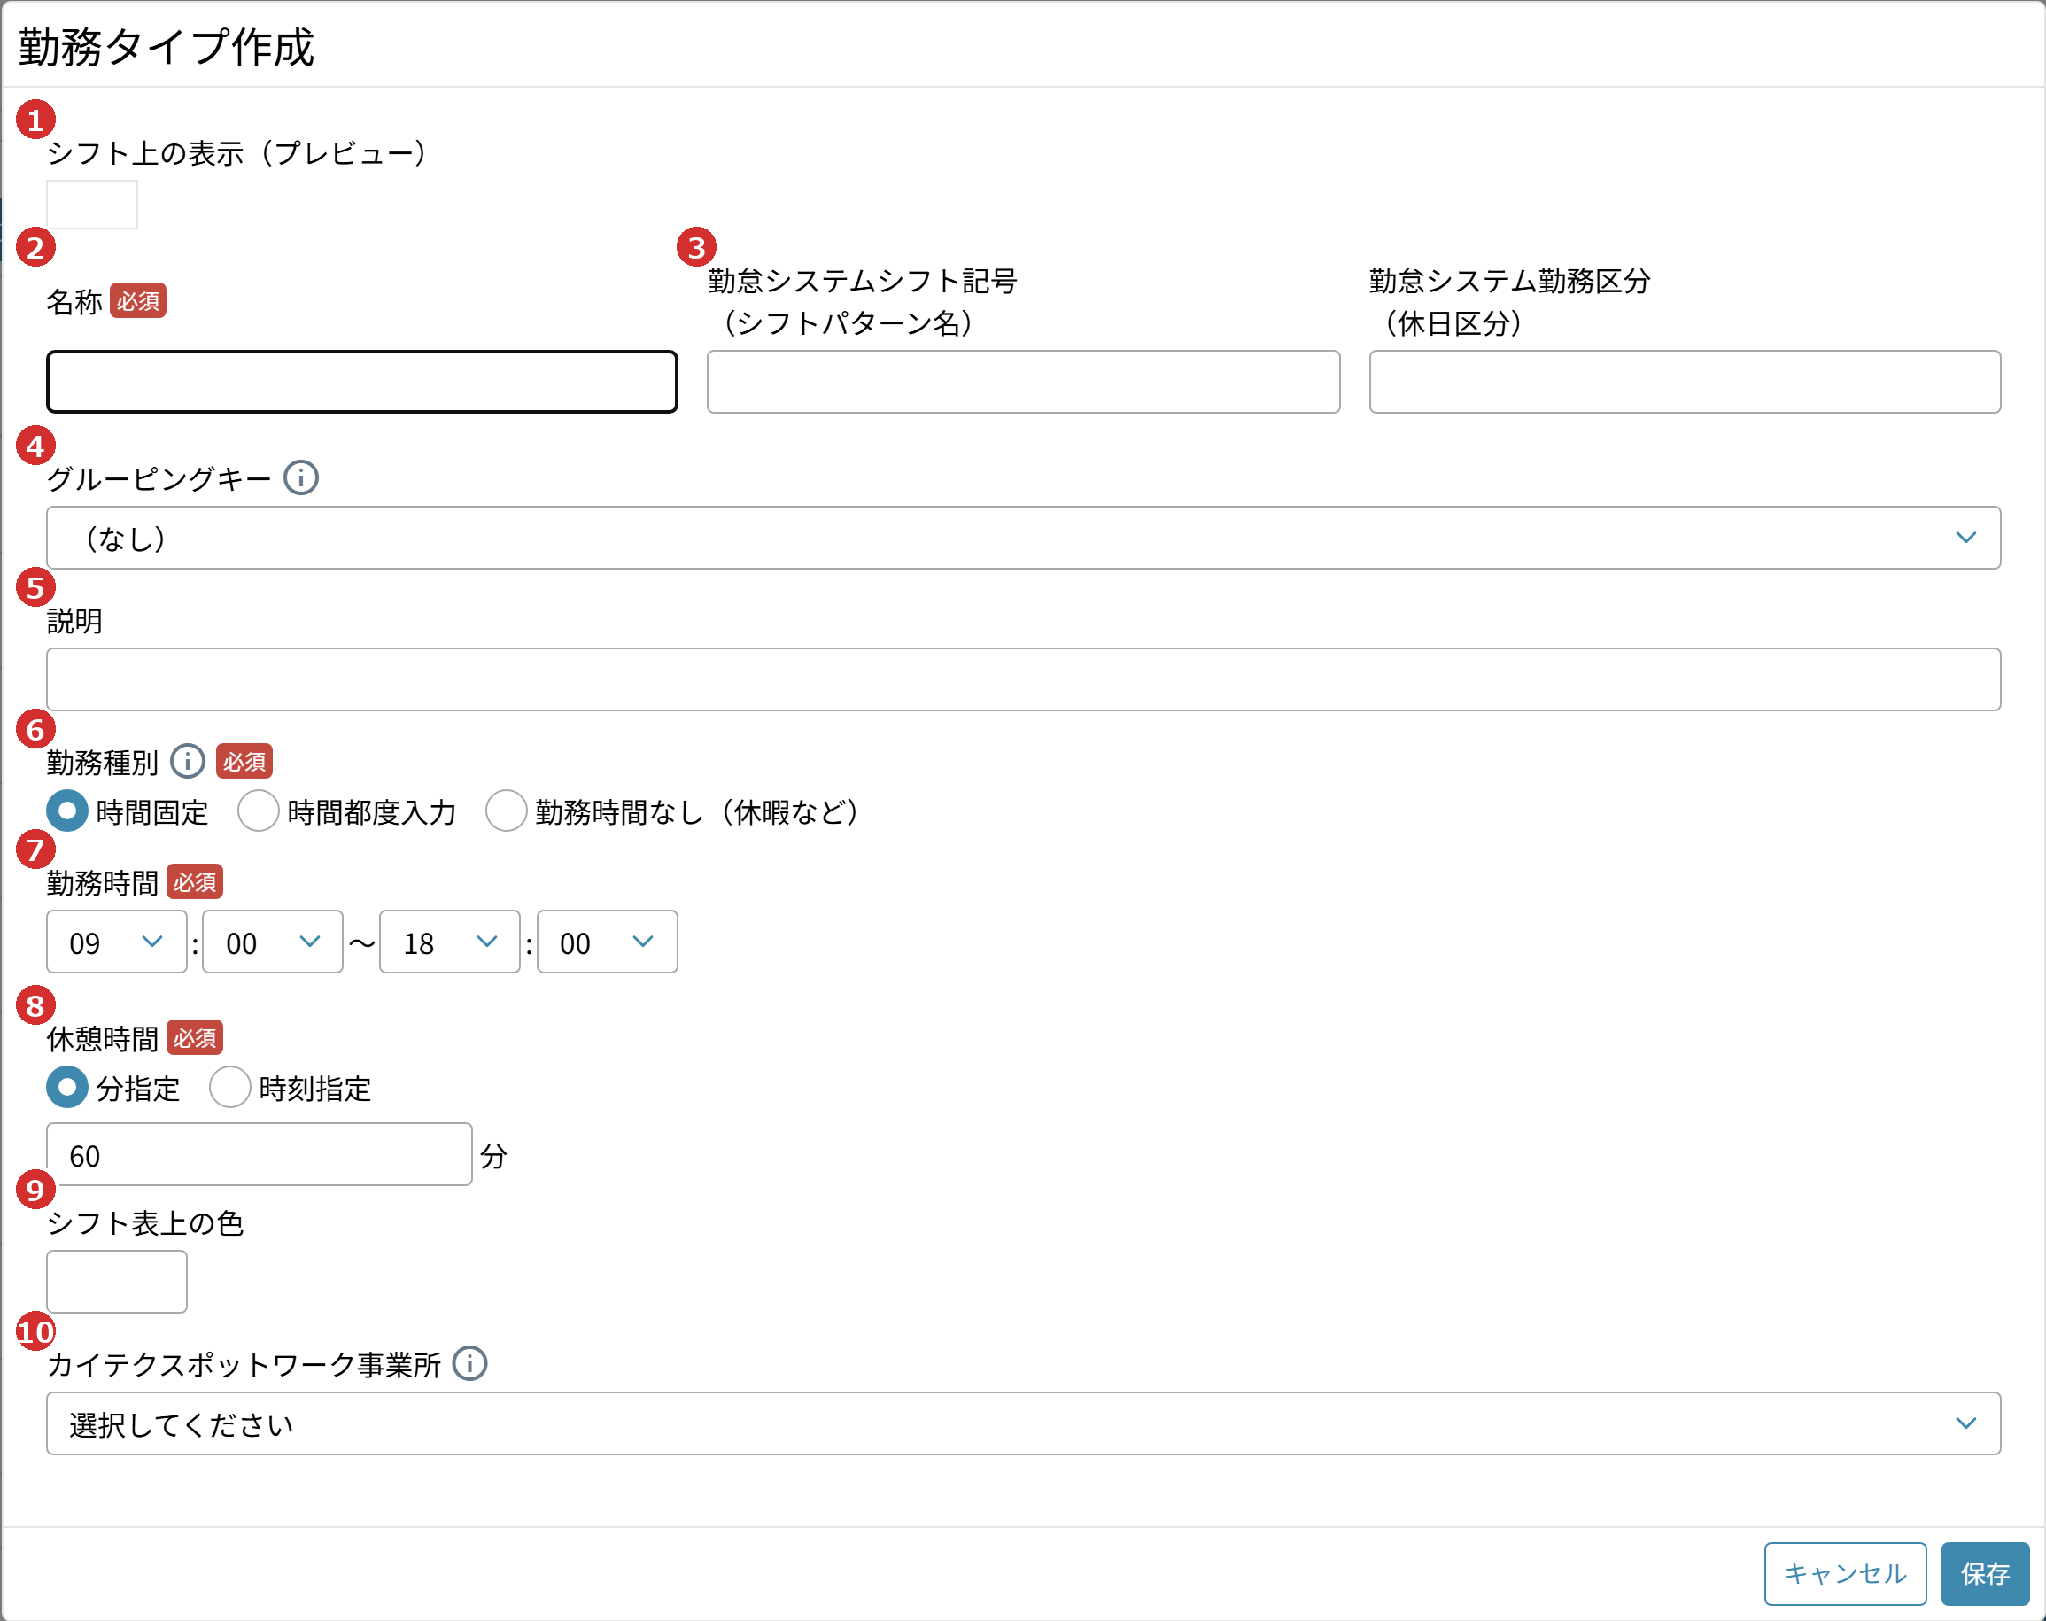Focus the 名称 input field
Screen dimensions: 2046x1621
[x=362, y=382]
